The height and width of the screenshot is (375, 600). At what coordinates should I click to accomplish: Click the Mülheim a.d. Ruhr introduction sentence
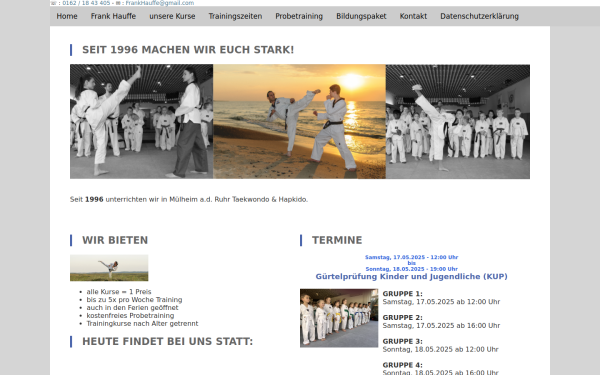point(189,199)
